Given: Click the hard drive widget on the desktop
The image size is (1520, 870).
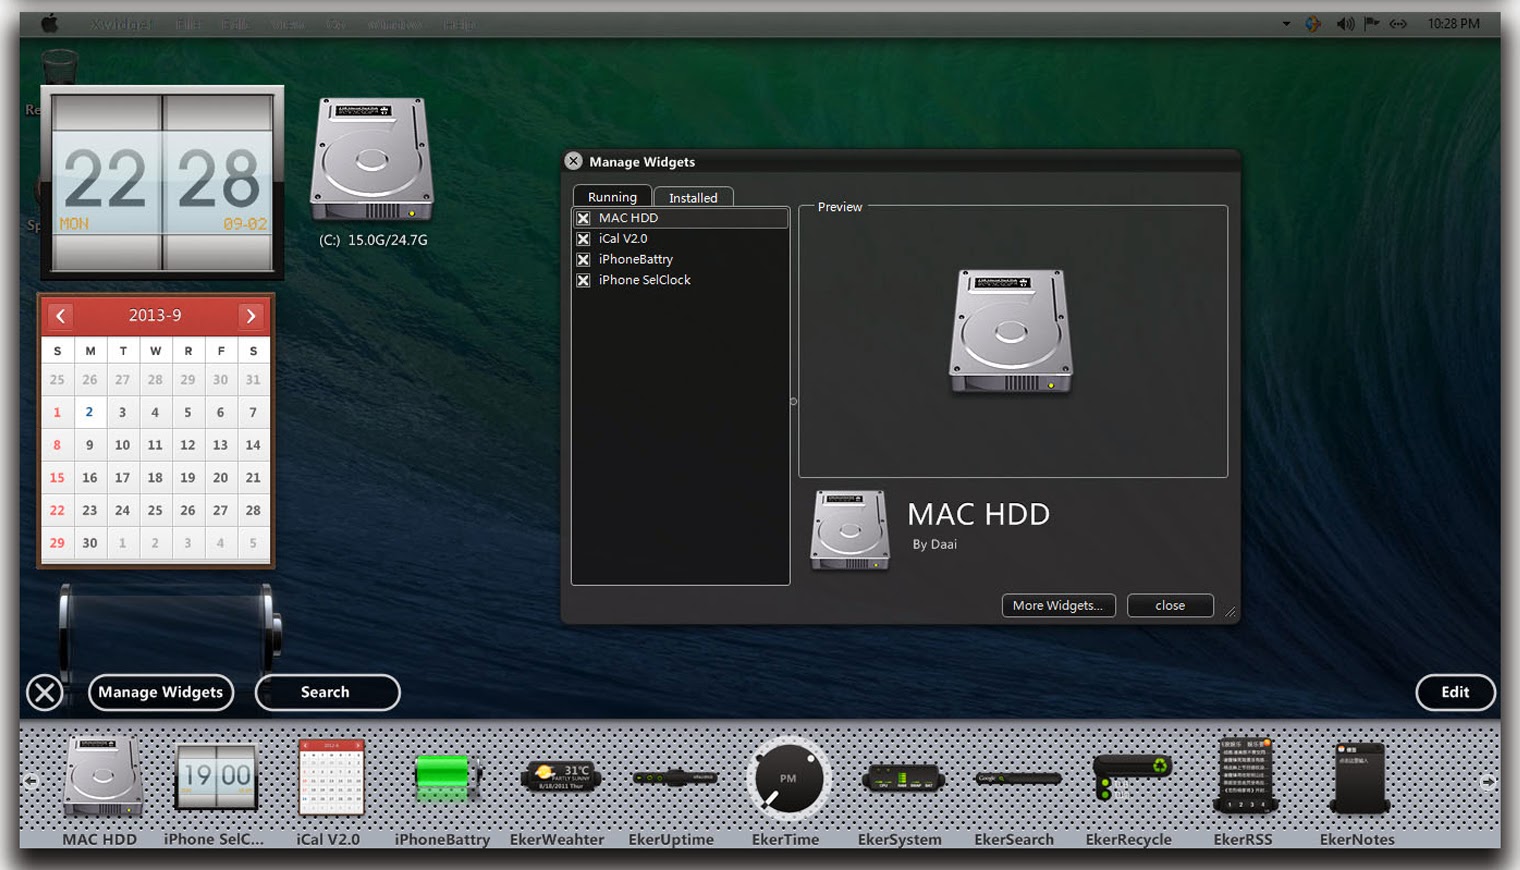Looking at the screenshot, I should (372, 159).
